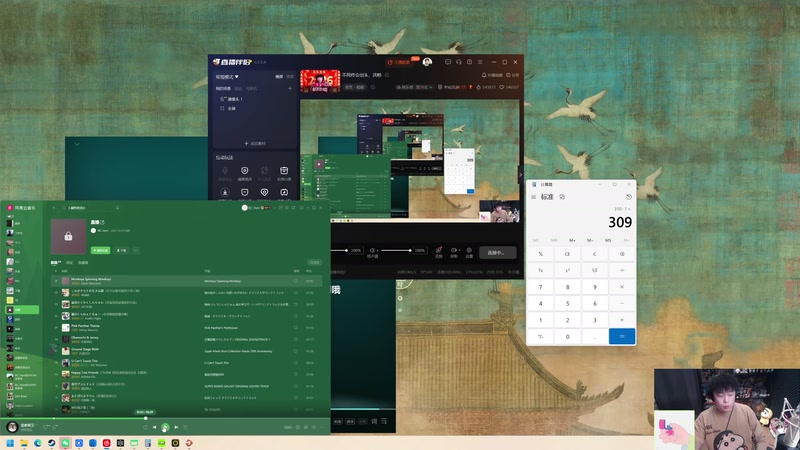Click the speaker volume slider in streaming app
This screenshot has width=800, height=450.
pyautogui.click(x=396, y=251)
